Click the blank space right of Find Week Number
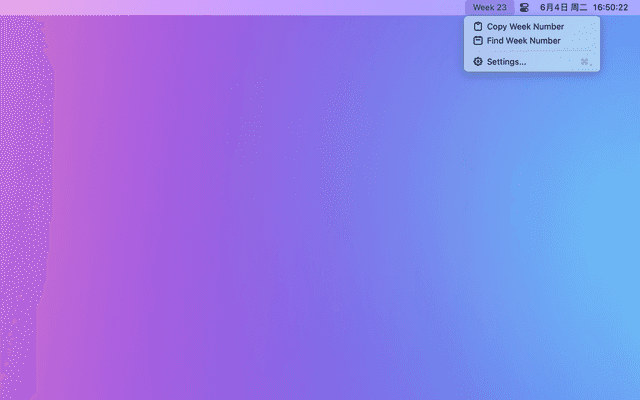 [579, 41]
